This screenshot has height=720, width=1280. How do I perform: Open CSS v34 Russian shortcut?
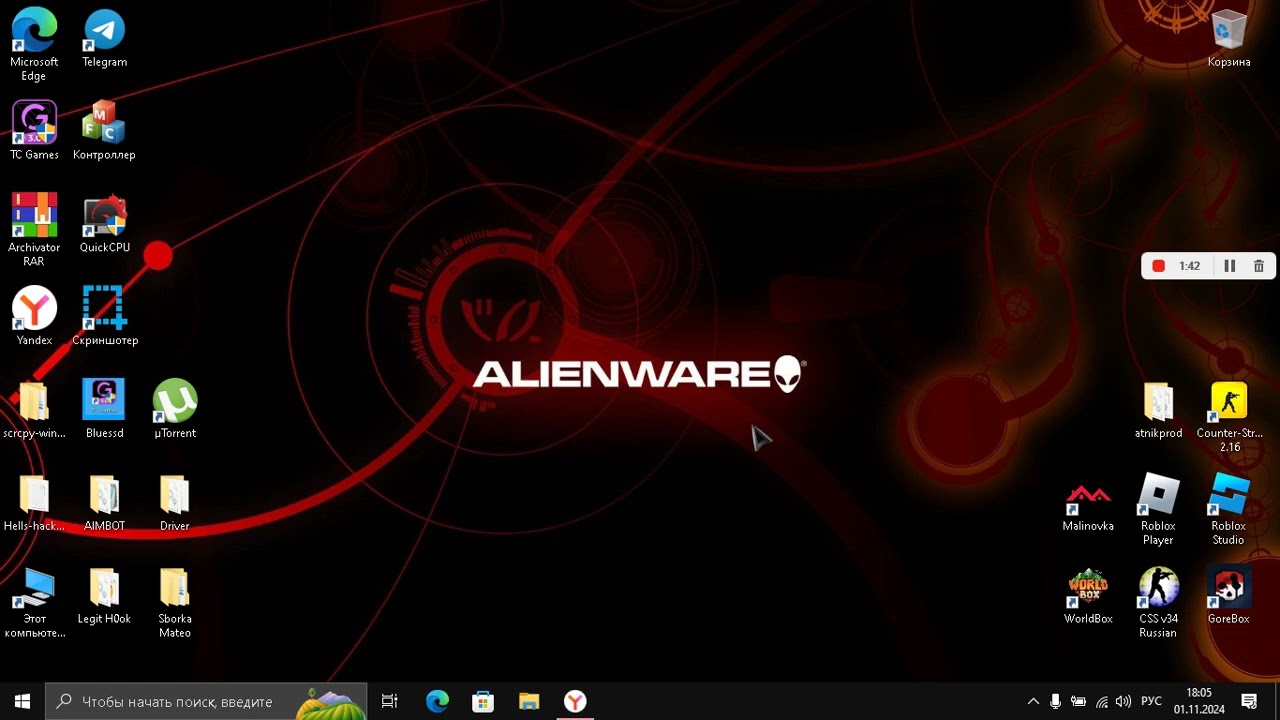click(x=1158, y=603)
